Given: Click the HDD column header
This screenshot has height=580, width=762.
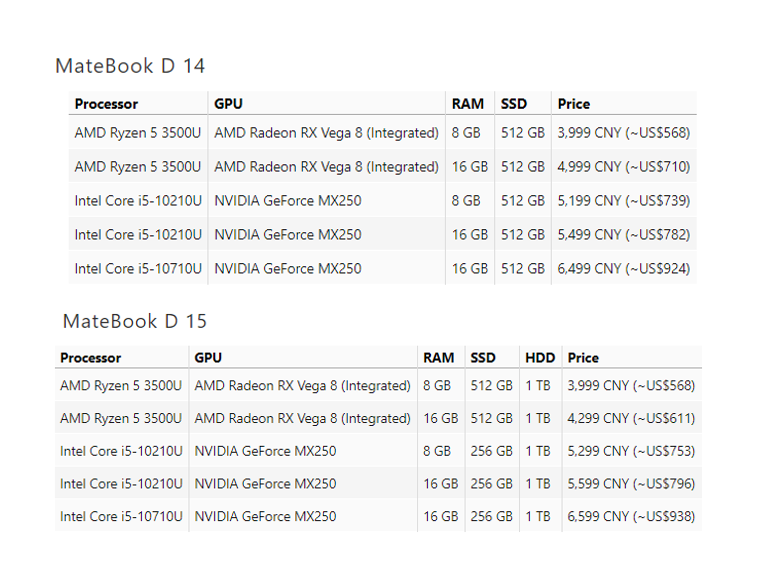Looking at the screenshot, I should click(x=538, y=358).
